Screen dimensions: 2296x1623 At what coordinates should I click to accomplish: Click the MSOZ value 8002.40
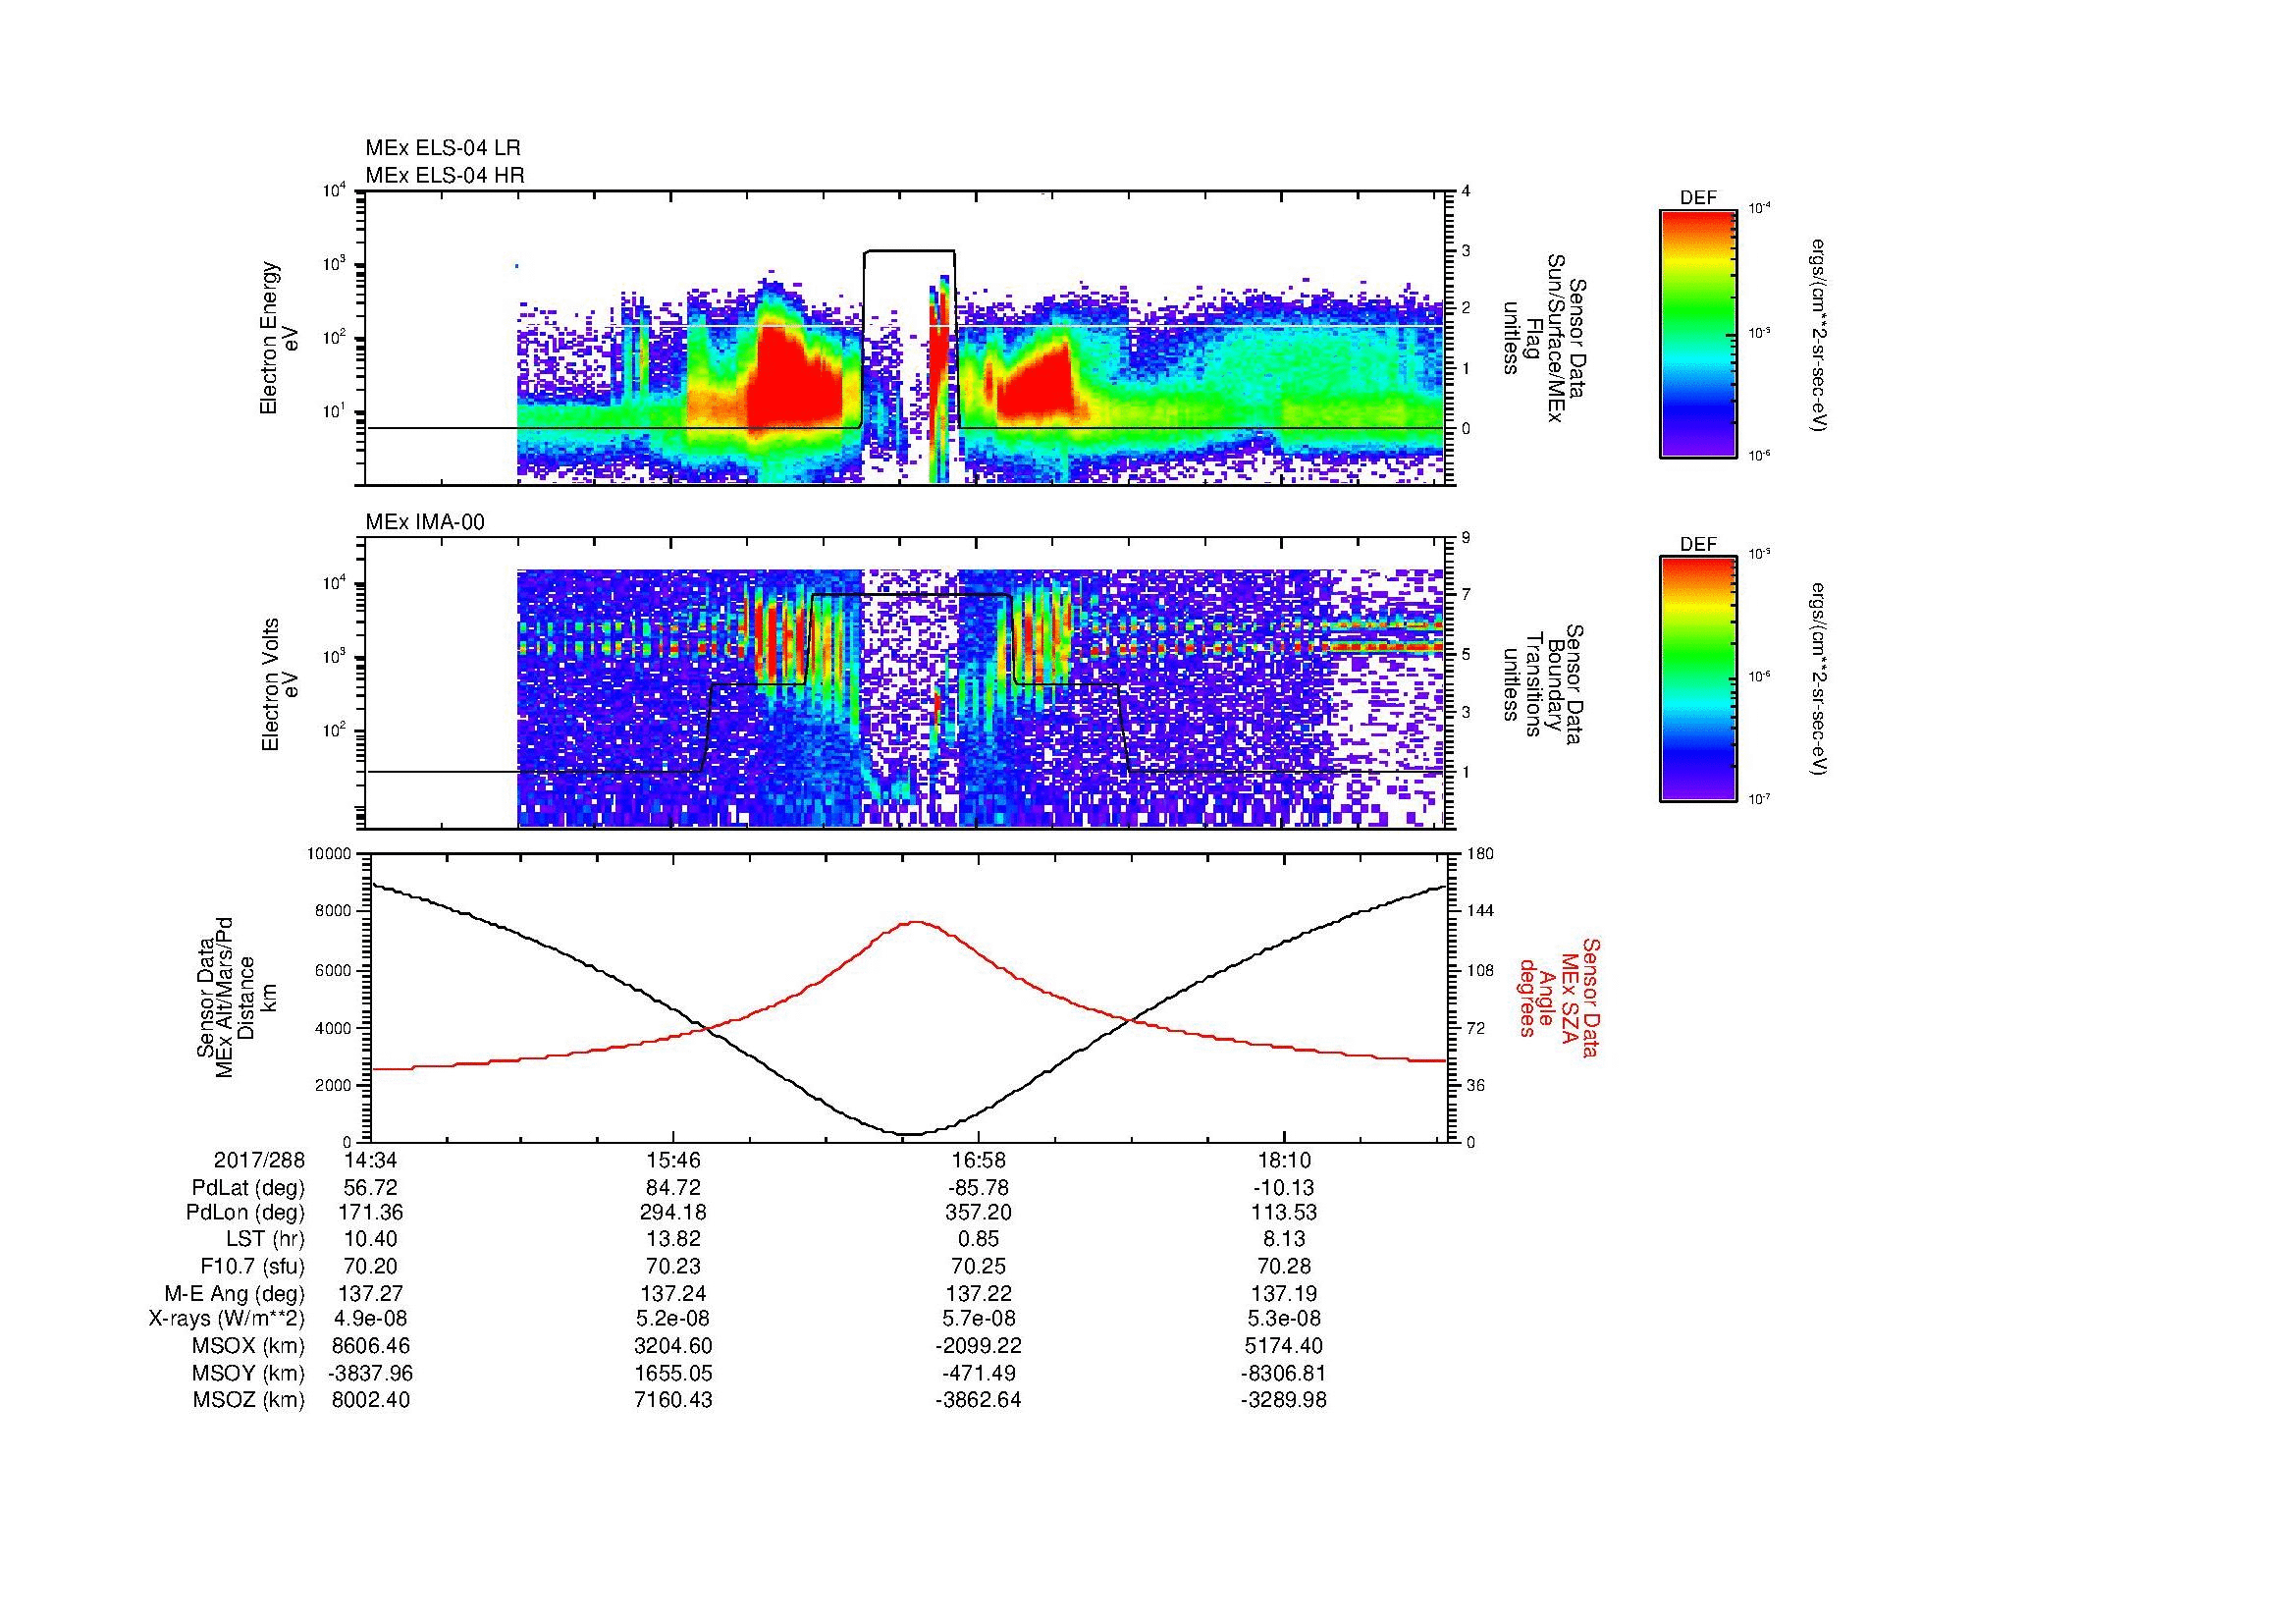pos(370,1400)
